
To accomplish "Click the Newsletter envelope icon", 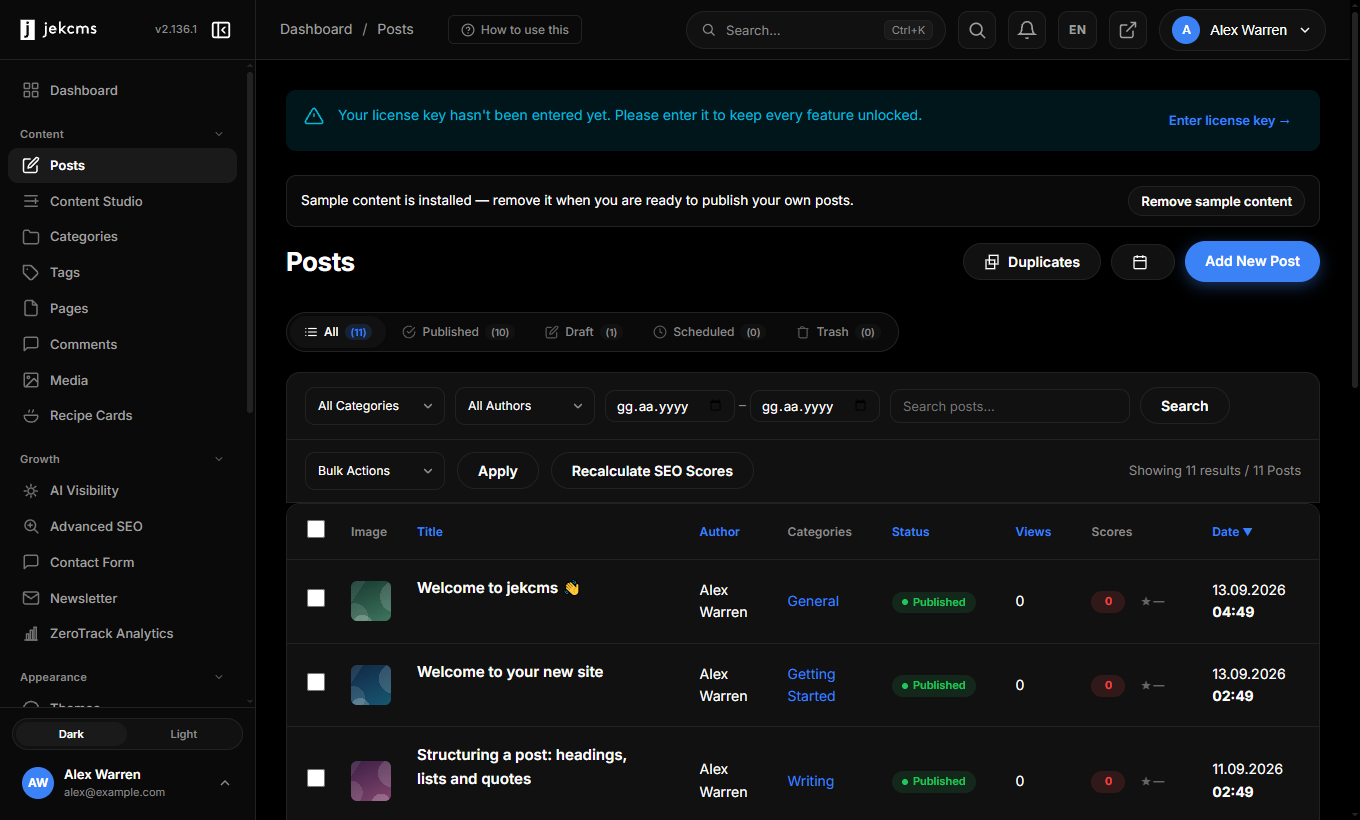I will (31, 598).
